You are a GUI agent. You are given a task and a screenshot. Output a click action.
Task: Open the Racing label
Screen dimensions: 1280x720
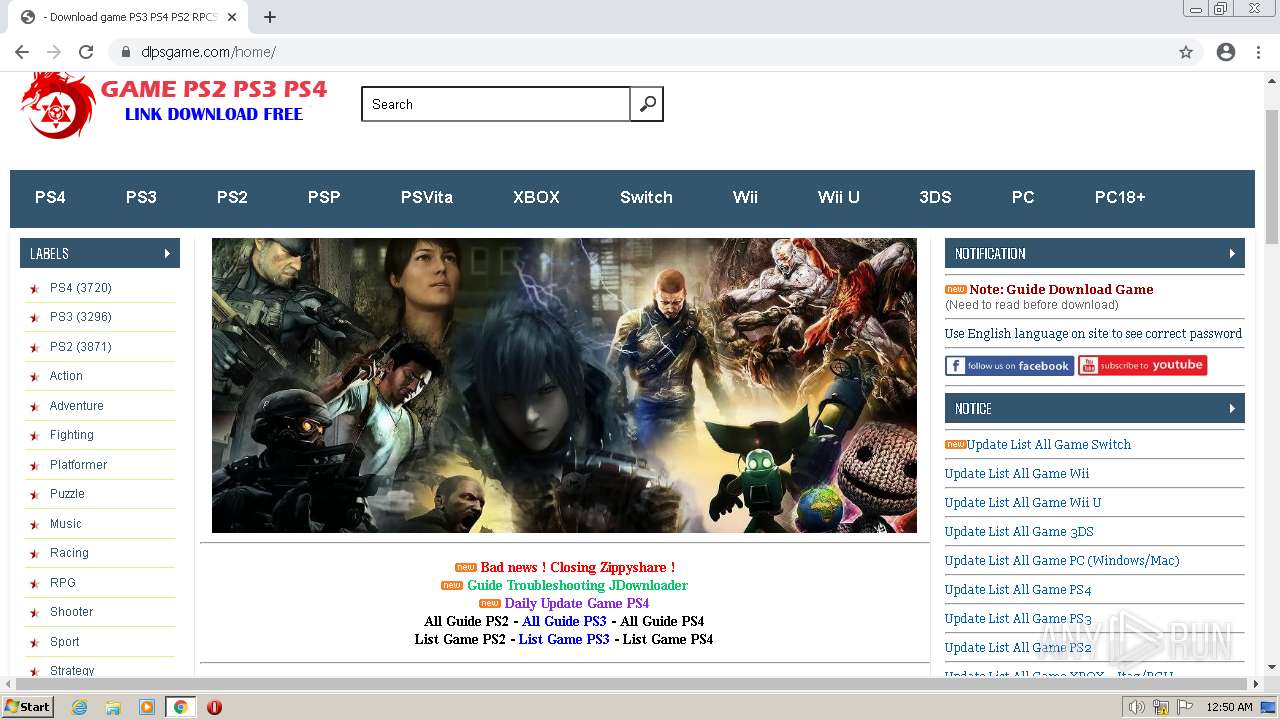[x=69, y=553]
